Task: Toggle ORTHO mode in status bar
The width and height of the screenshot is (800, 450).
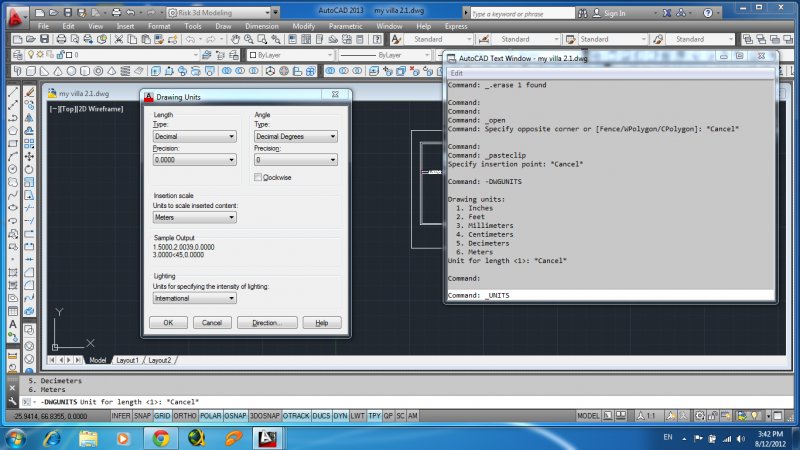Action: tap(185, 416)
